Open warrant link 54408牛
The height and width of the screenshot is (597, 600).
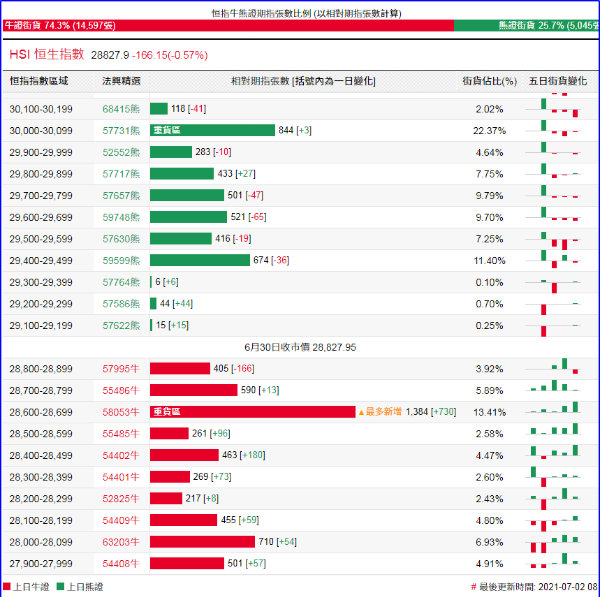point(121,564)
